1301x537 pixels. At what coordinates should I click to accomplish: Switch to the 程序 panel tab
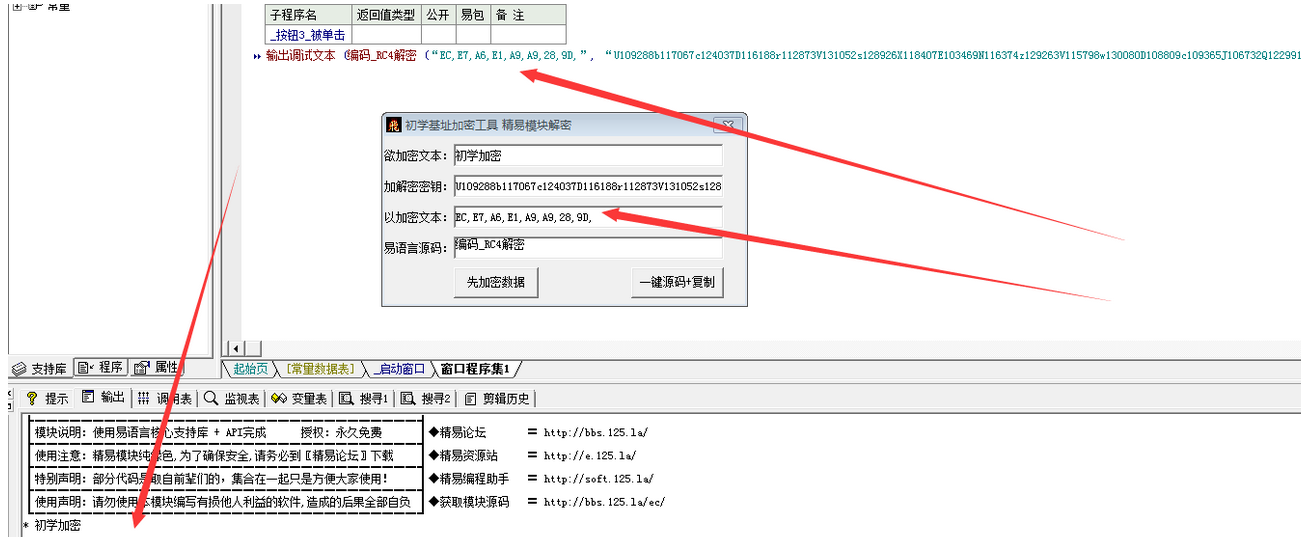click(100, 368)
